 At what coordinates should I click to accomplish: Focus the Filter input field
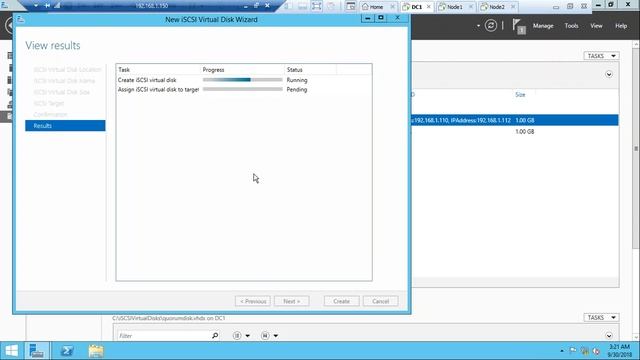pos(163,336)
